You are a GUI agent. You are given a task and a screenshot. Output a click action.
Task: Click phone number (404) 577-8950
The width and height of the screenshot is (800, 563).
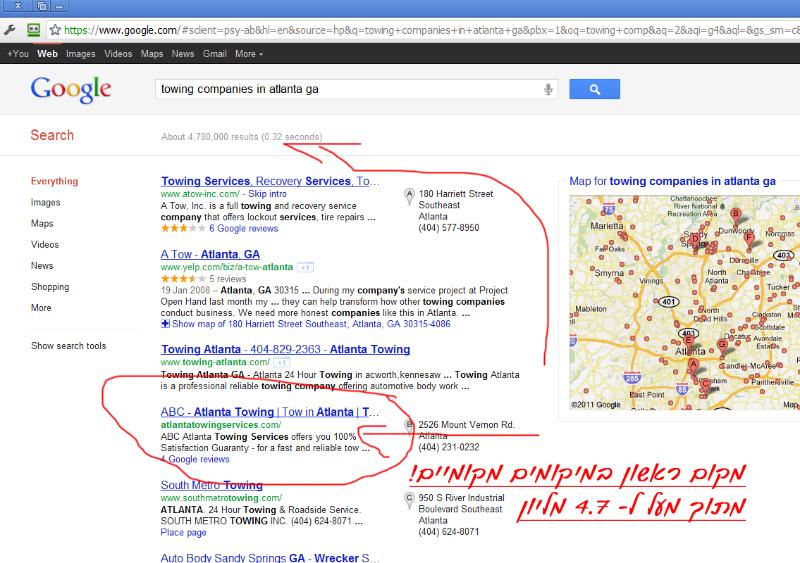pyautogui.click(x=448, y=228)
